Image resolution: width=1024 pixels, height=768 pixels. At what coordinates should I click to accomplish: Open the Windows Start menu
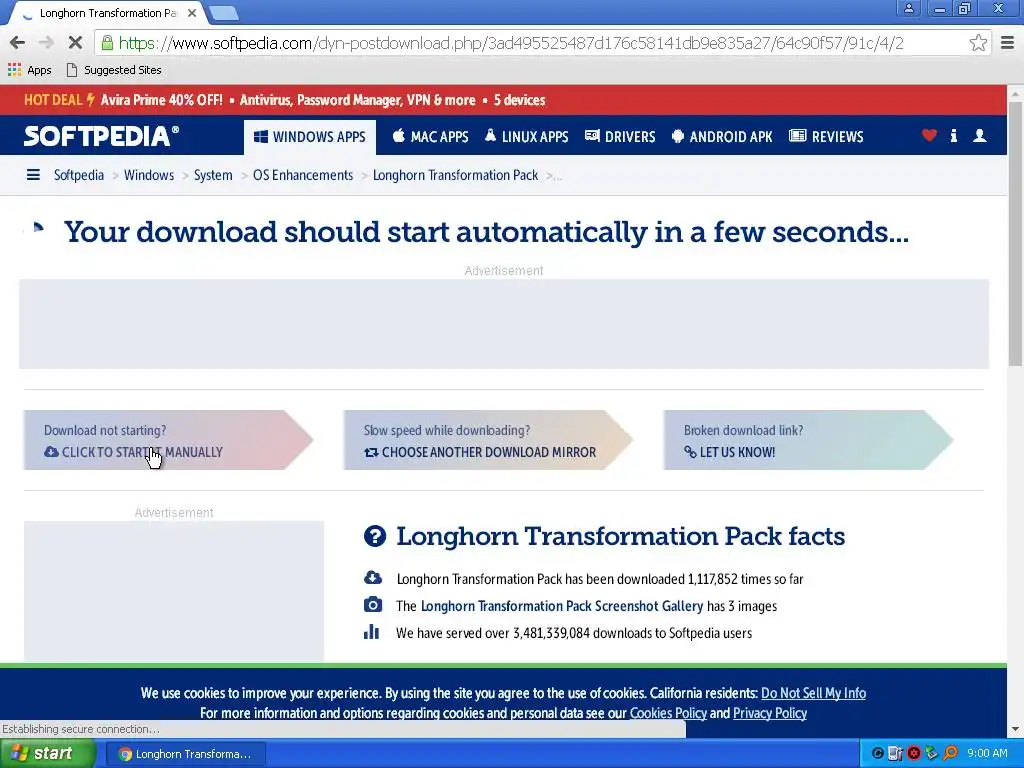(x=47, y=754)
